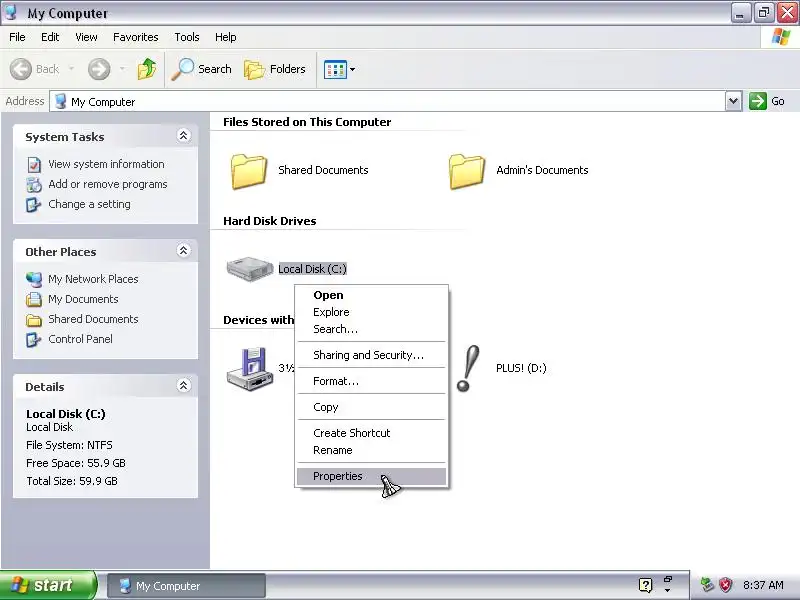Click the 8:37 AM taskbar clock

(x=763, y=585)
